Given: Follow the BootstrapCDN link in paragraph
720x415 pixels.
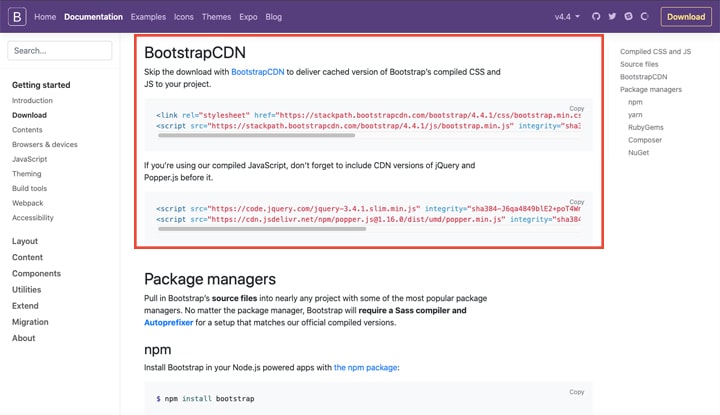Looking at the screenshot, I should point(258,72).
